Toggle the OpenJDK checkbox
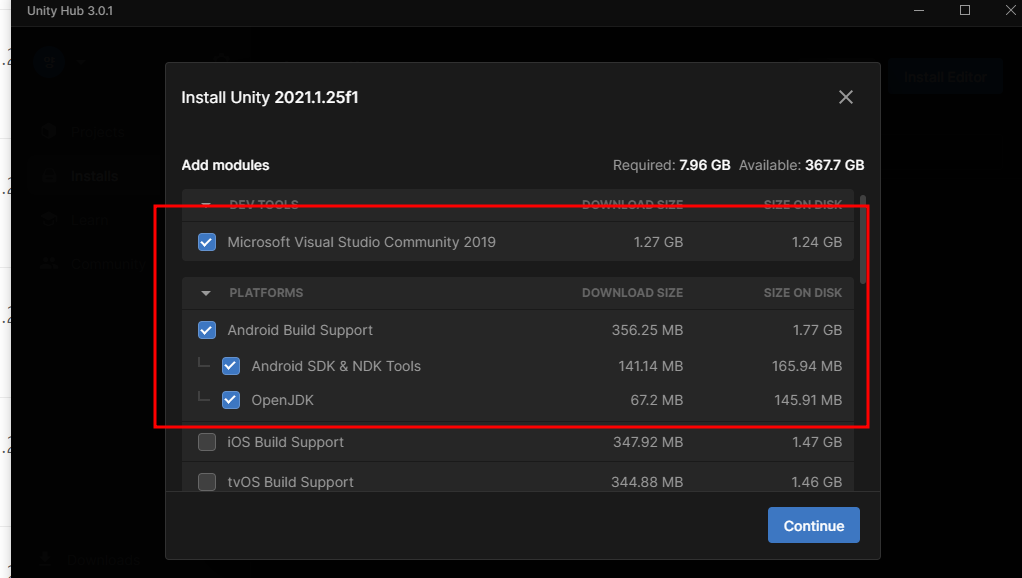 (231, 399)
